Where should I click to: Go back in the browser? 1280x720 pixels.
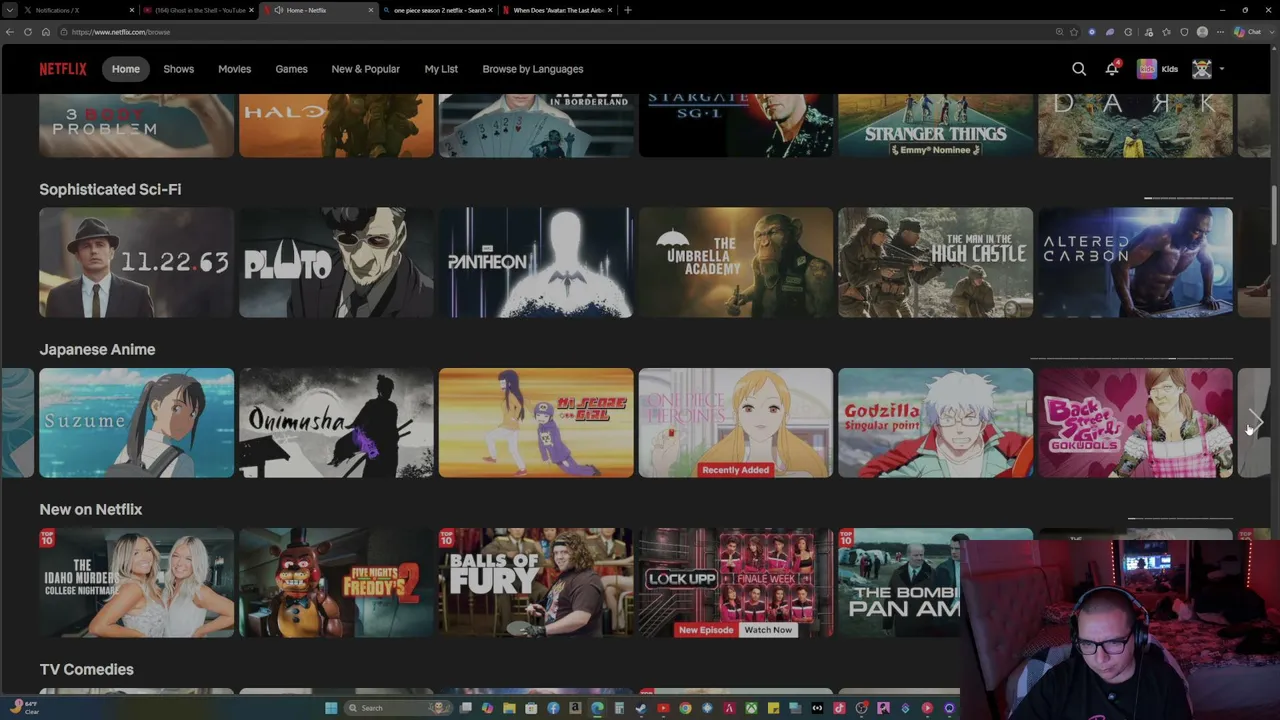10,32
